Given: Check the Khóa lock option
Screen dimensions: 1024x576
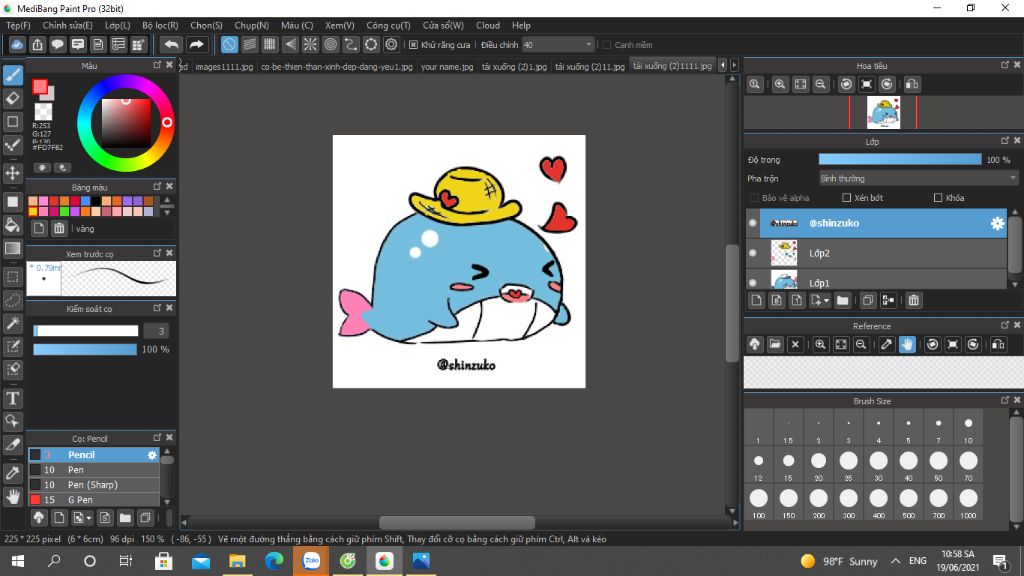Looking at the screenshot, I should tap(938, 198).
